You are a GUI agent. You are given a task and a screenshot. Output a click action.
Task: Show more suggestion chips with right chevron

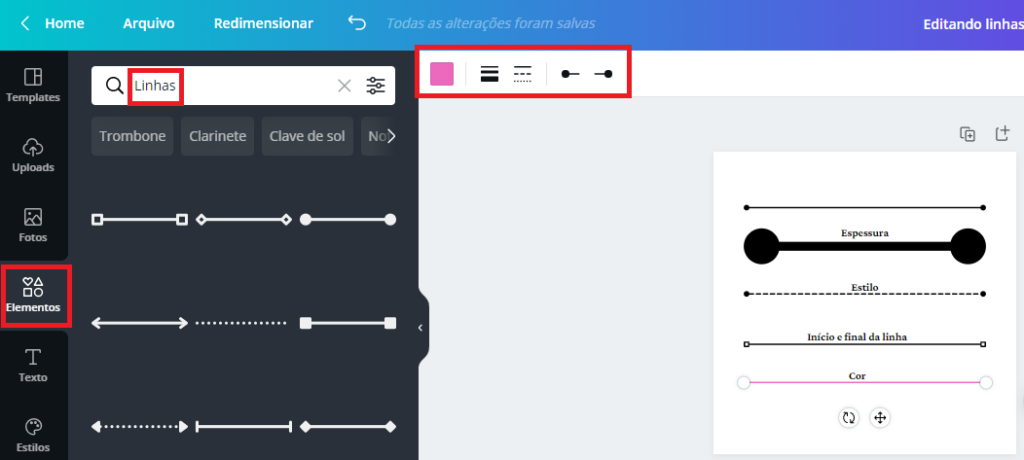391,137
